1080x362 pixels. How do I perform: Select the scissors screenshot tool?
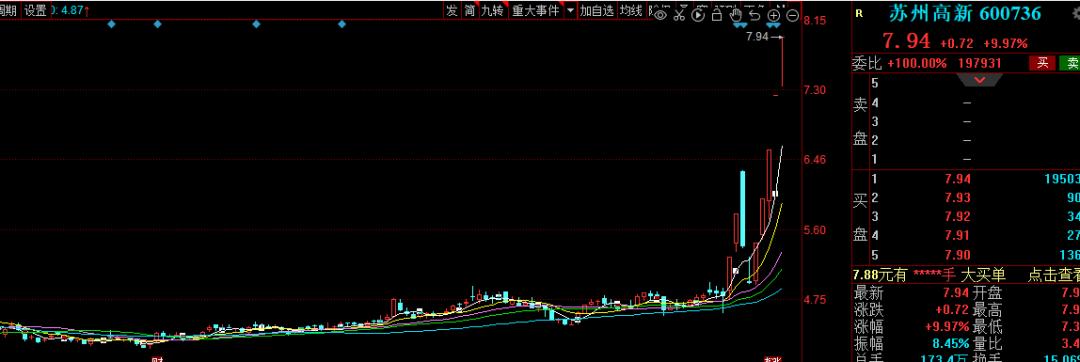click(680, 14)
